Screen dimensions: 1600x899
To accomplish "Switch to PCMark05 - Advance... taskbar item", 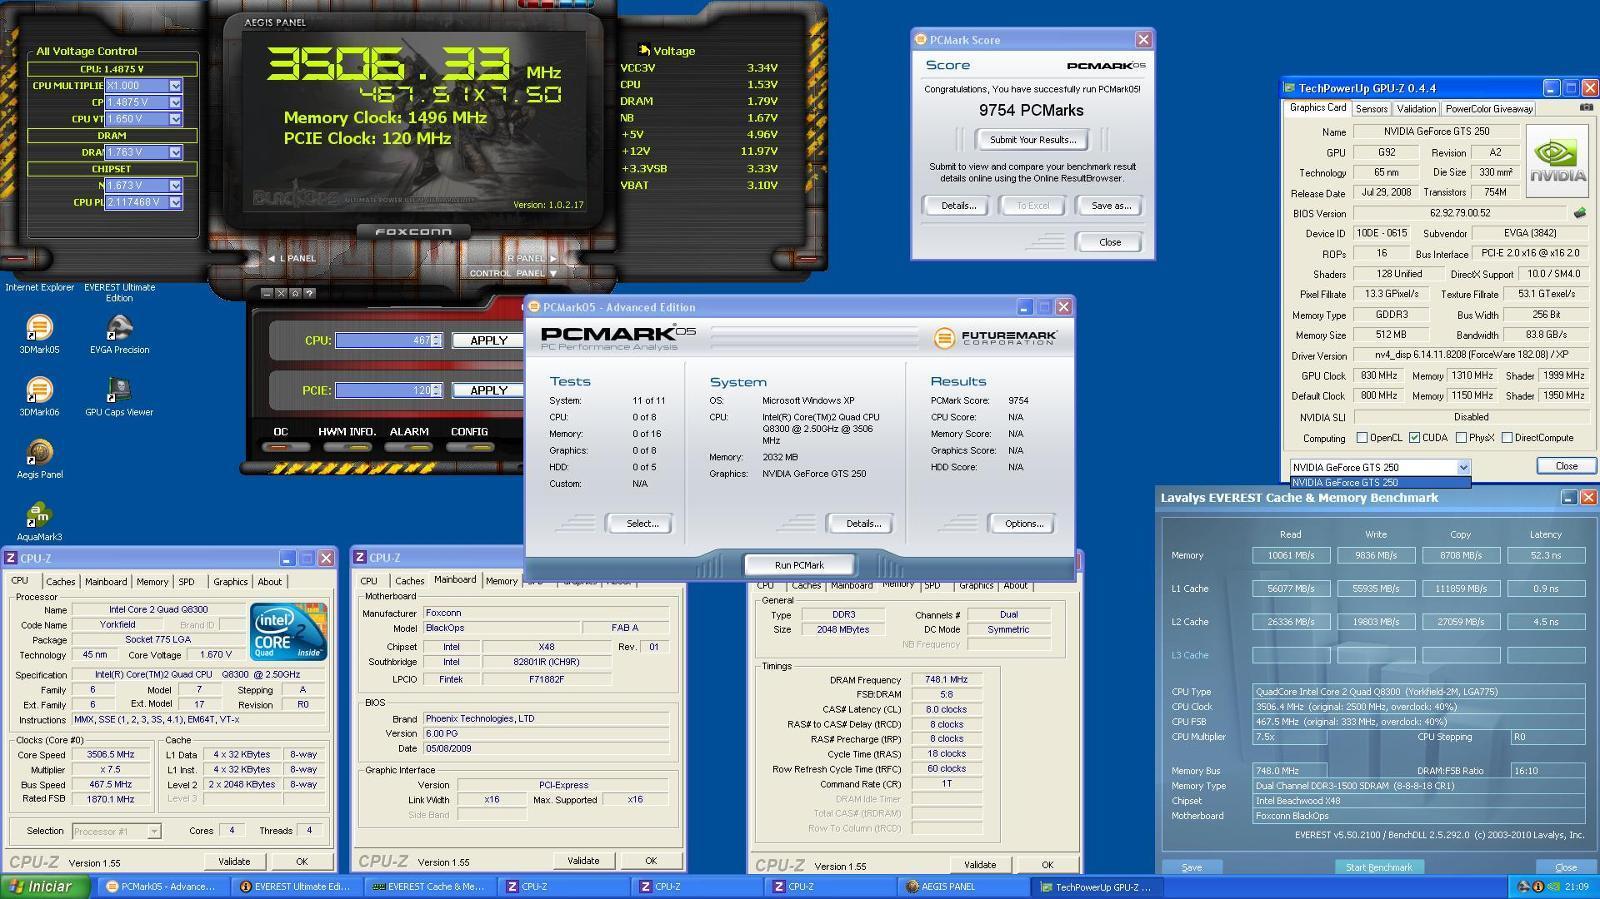I will pyautogui.click(x=161, y=887).
